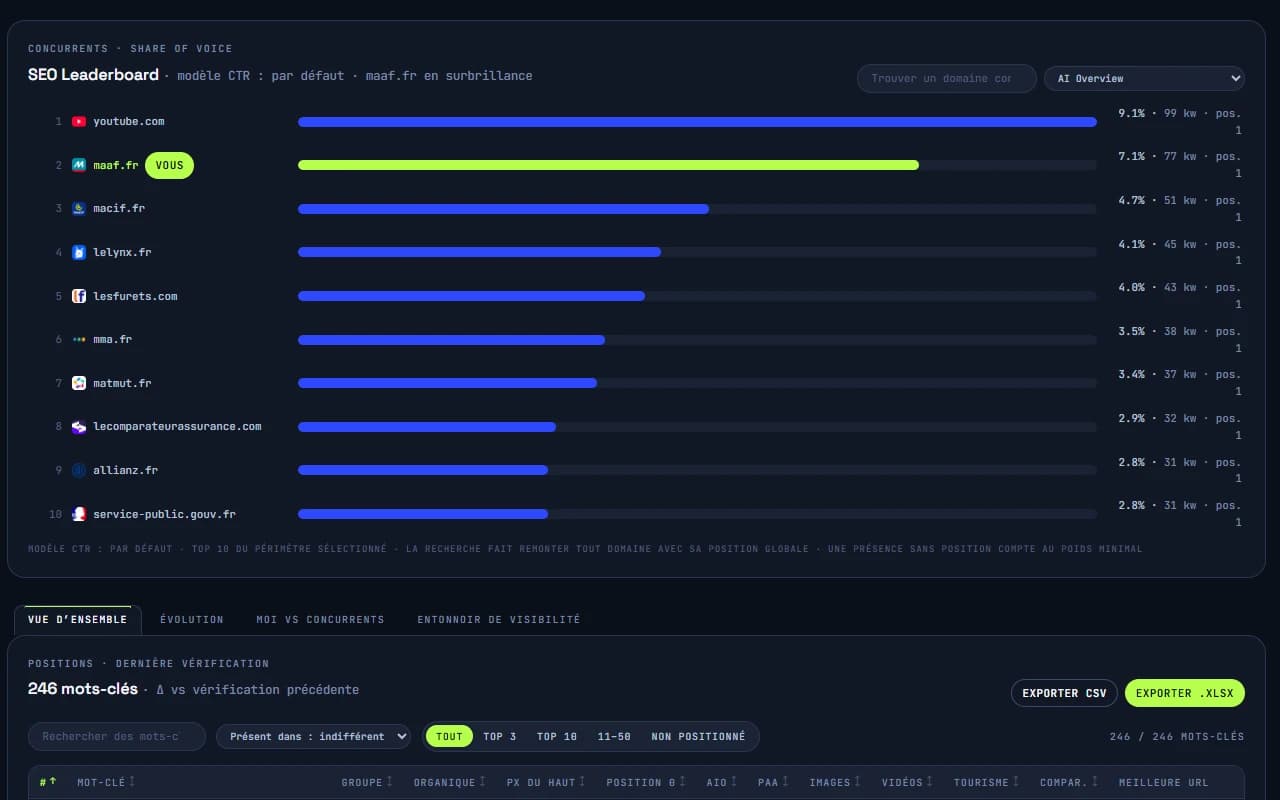1280x800 pixels.
Task: Click the youtube.com favicon icon
Action: (79, 121)
